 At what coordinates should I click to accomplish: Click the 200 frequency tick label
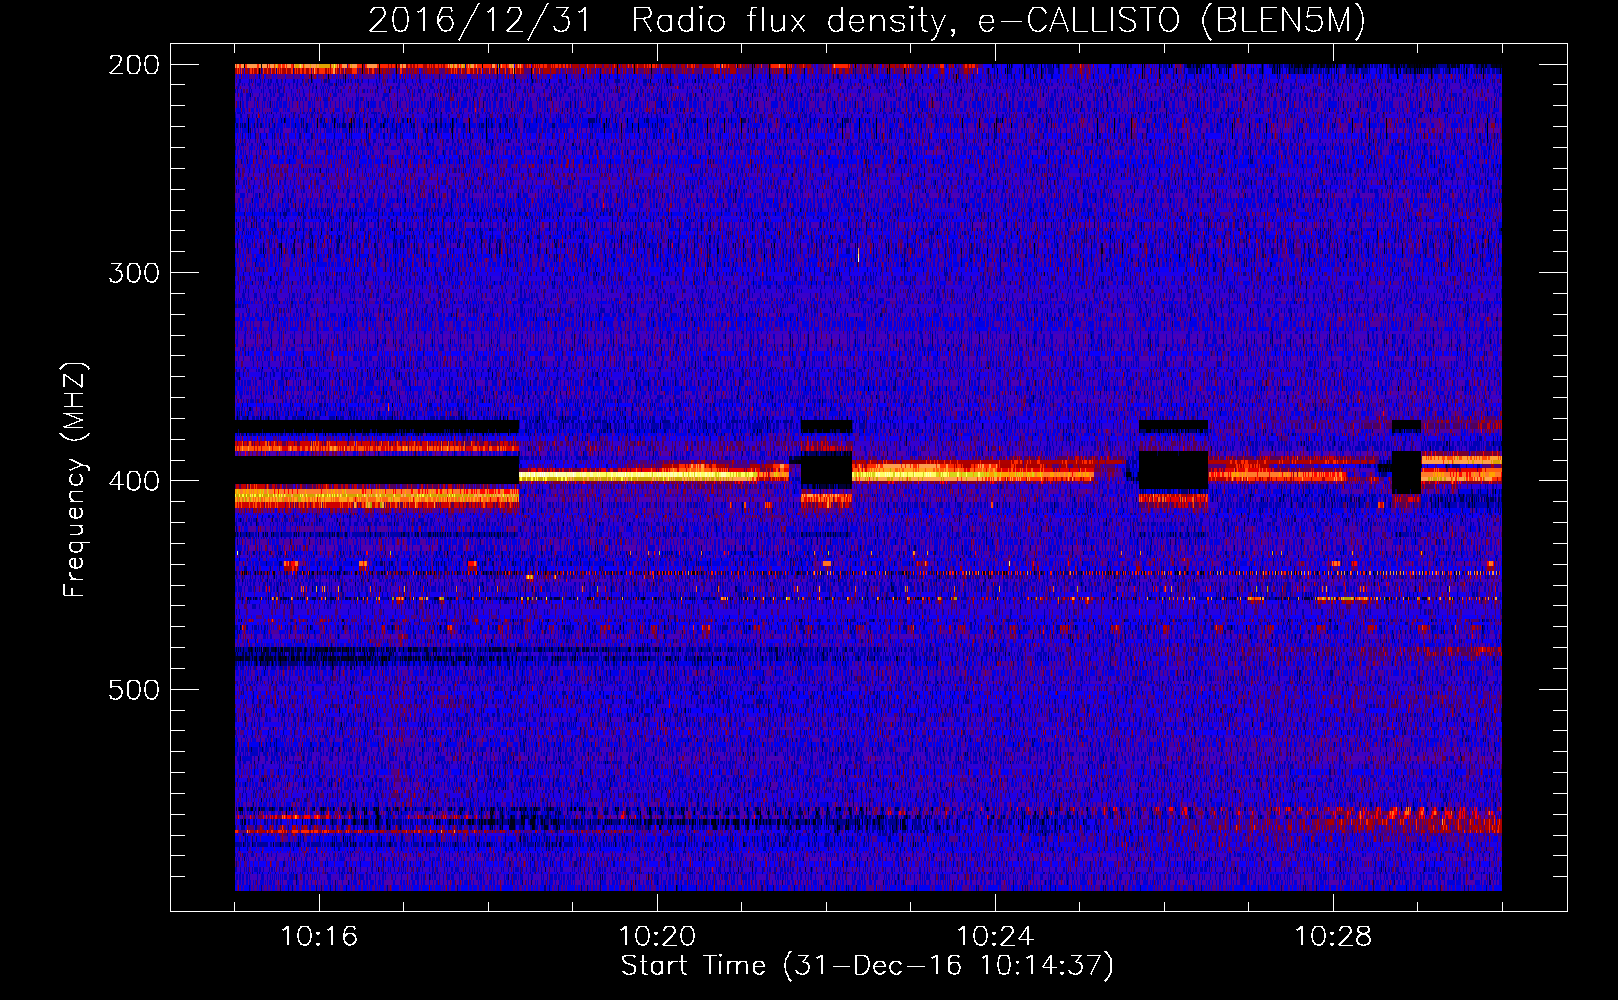tap(134, 65)
